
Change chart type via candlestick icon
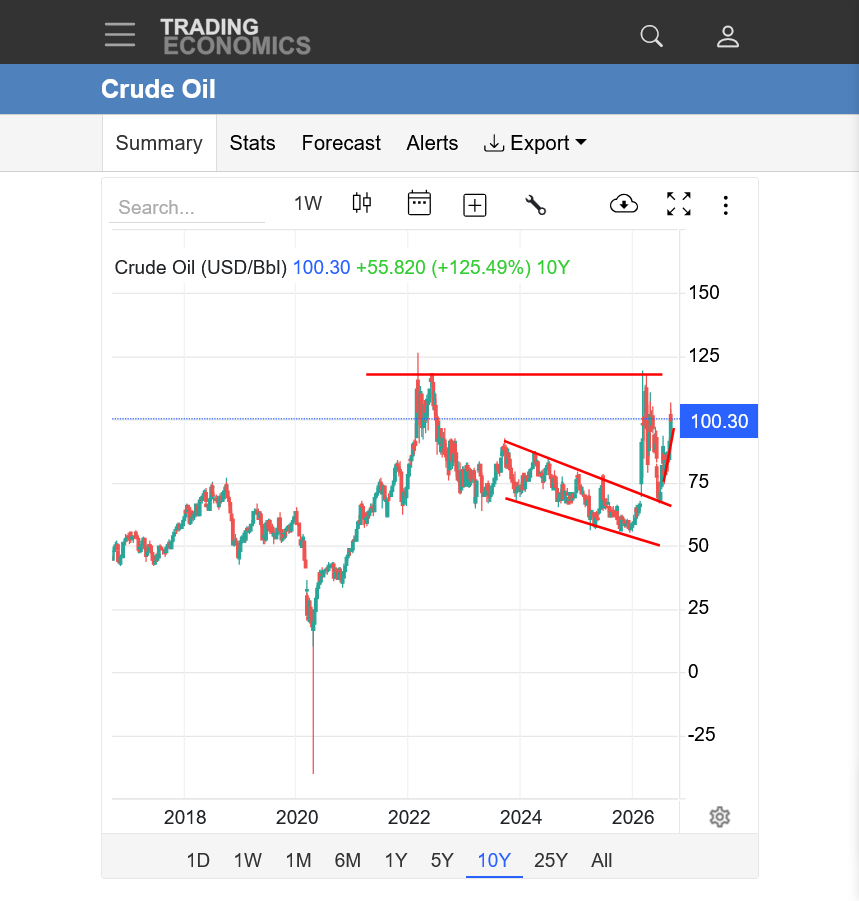coord(361,203)
